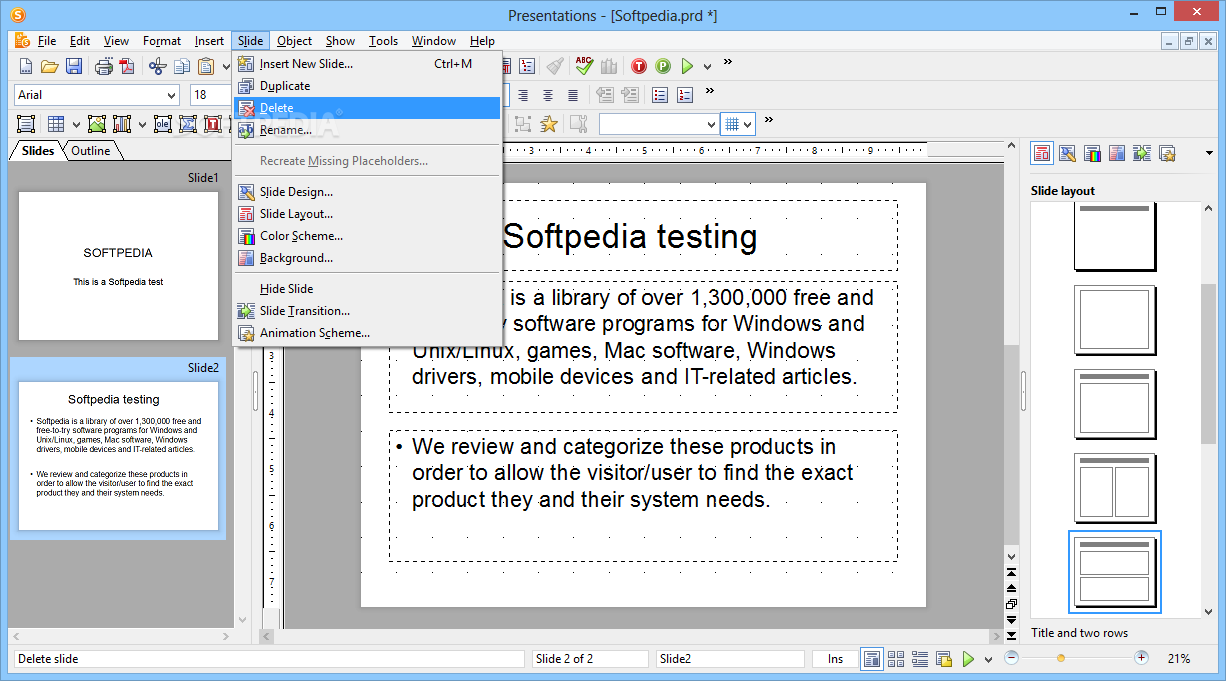The image size is (1226, 681).
Task: Click the yellow star animation icon
Action: click(549, 123)
